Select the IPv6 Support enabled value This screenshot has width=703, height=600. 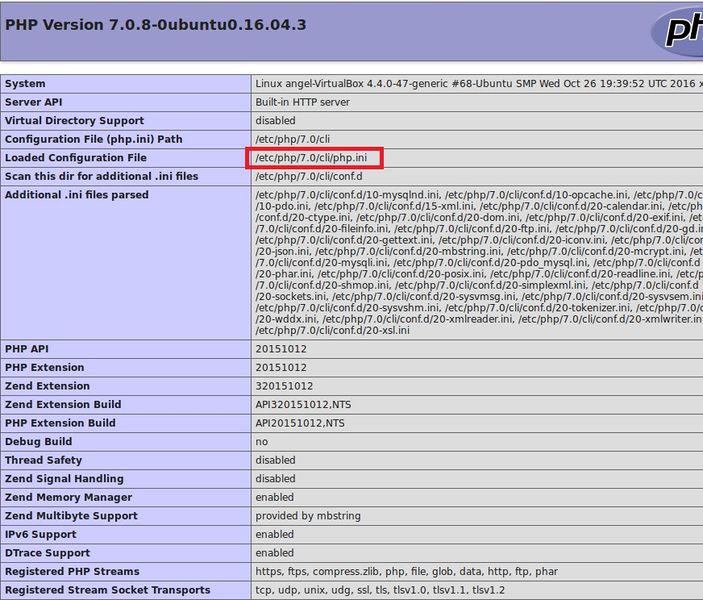tap(275, 535)
